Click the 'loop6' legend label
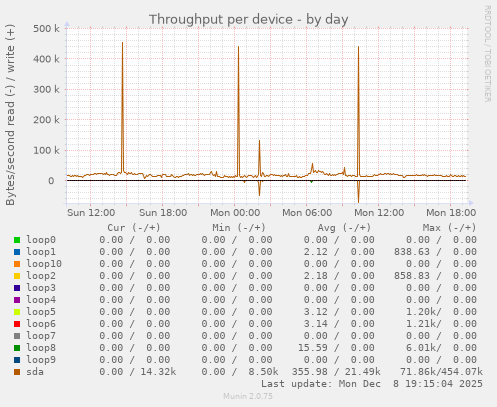 click(x=41, y=324)
